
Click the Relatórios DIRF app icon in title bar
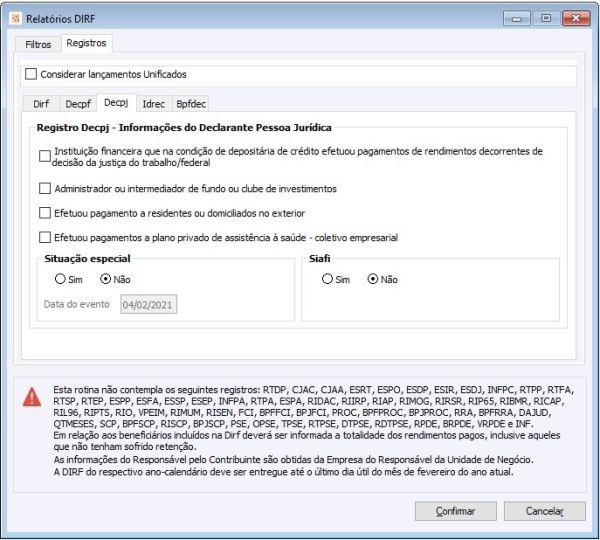click(x=16, y=18)
